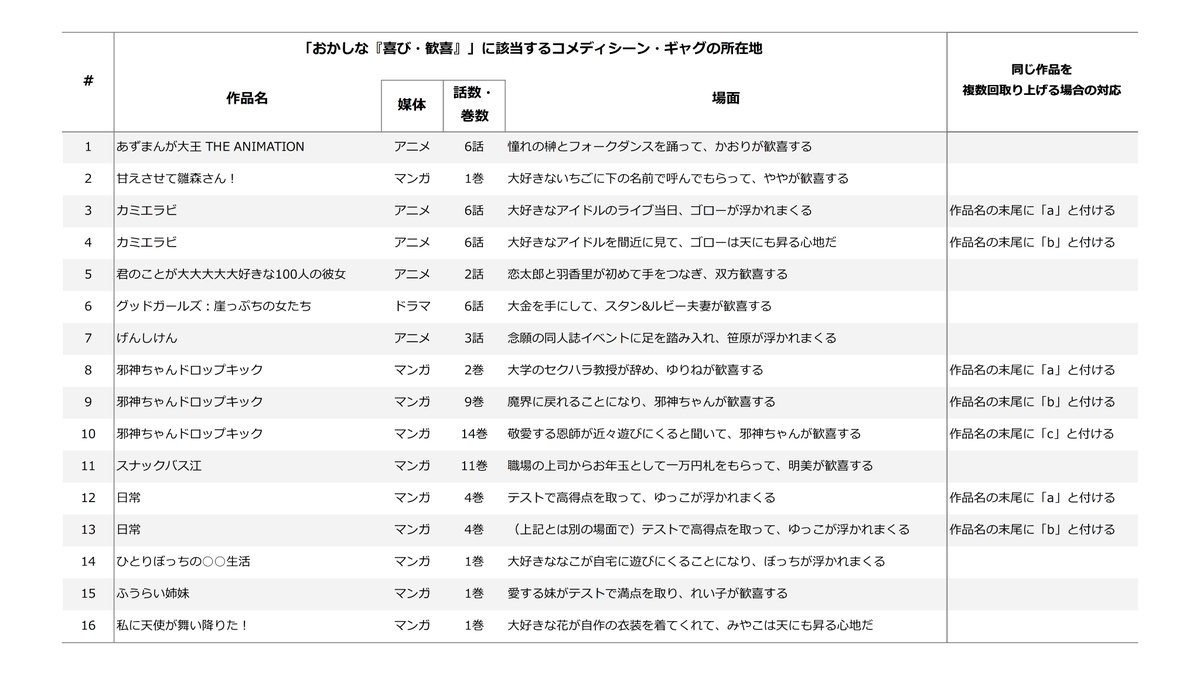Image resolution: width=1200 pixels, height=675 pixels.
Task: Click the '媒体' column header
Action: coord(412,104)
